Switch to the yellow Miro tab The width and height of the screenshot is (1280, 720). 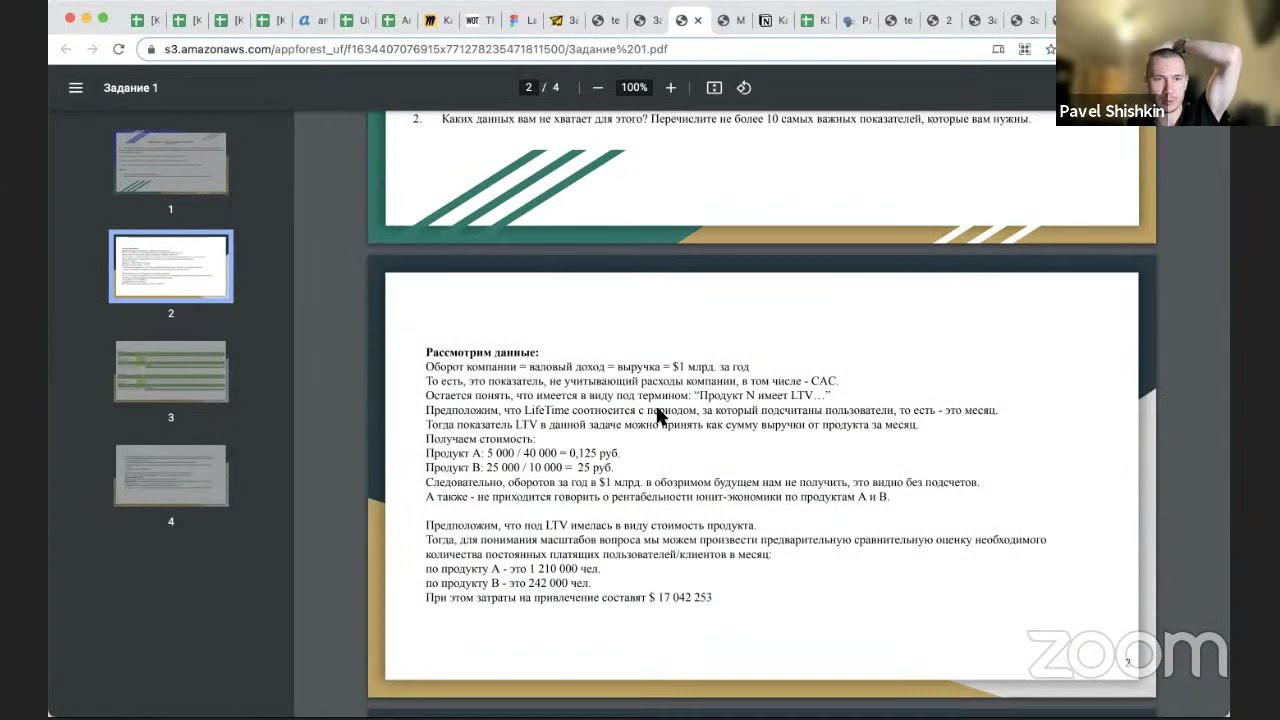click(x=438, y=20)
